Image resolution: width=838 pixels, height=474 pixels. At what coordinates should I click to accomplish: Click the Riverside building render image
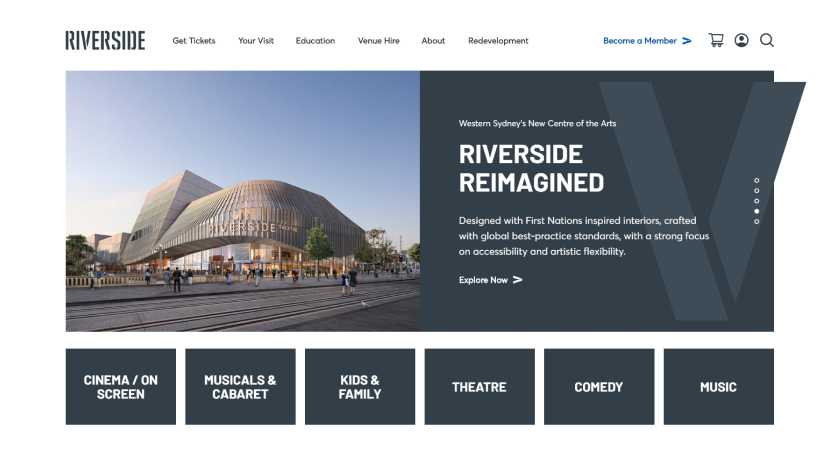(243, 201)
